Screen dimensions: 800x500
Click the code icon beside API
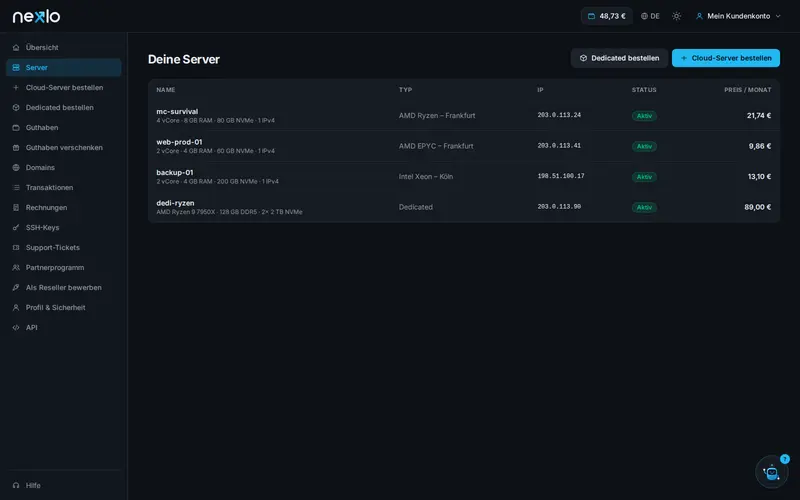(16, 328)
